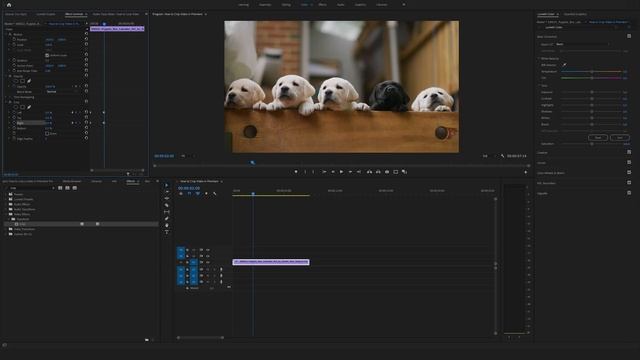Screen dimensions: 640x360
Task: Create a four-point polygon mask under Crop
Action: tap(22, 107)
